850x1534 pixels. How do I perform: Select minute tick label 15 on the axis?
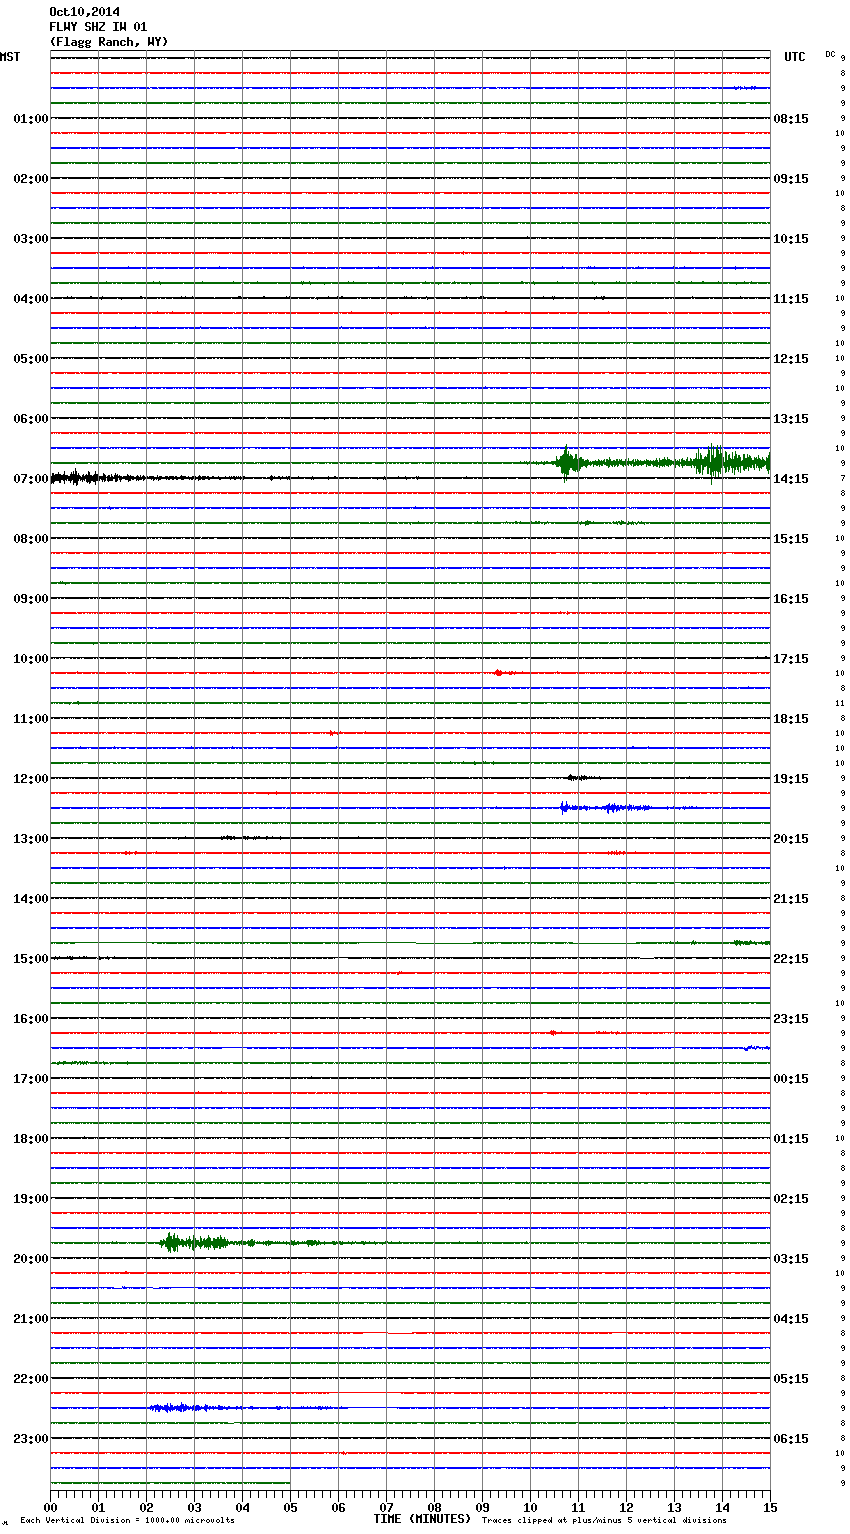pos(770,1507)
